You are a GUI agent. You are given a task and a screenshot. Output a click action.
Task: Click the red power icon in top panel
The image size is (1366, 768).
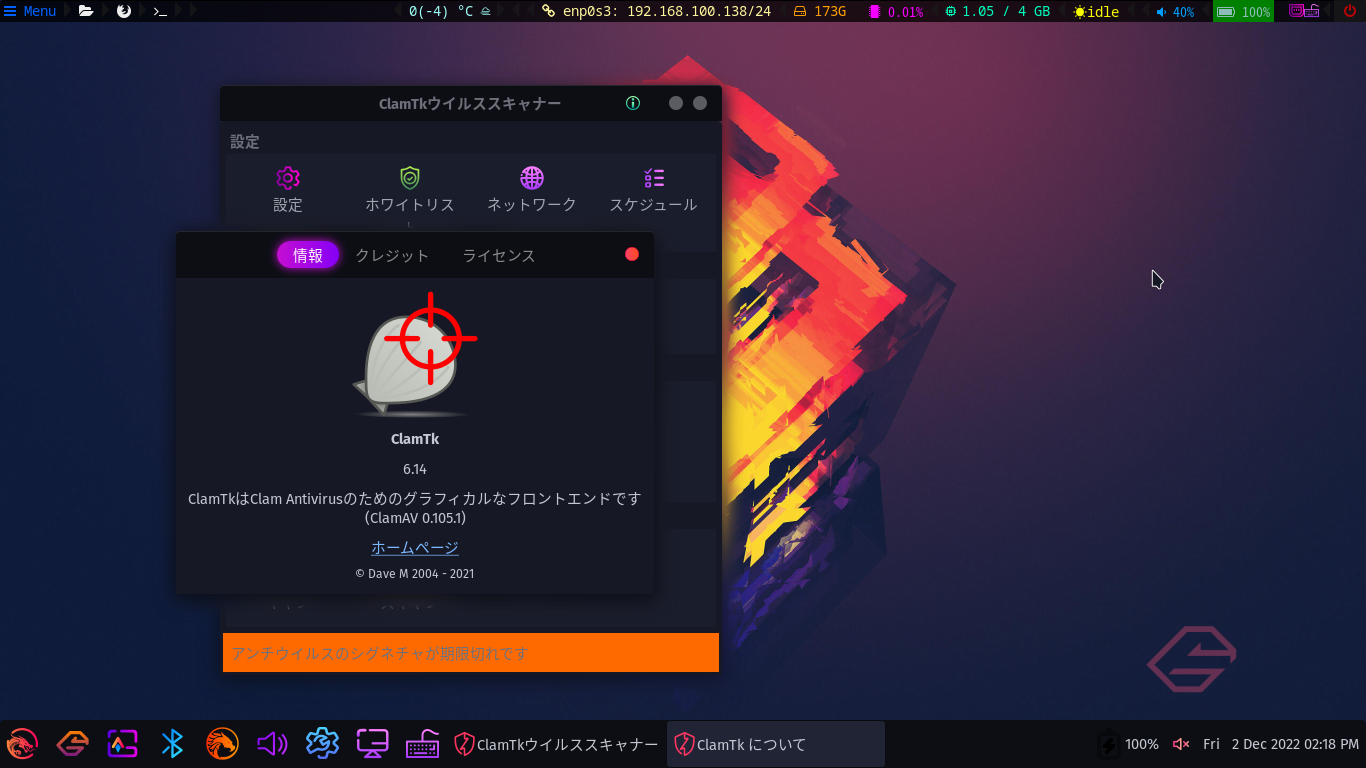click(x=1349, y=11)
